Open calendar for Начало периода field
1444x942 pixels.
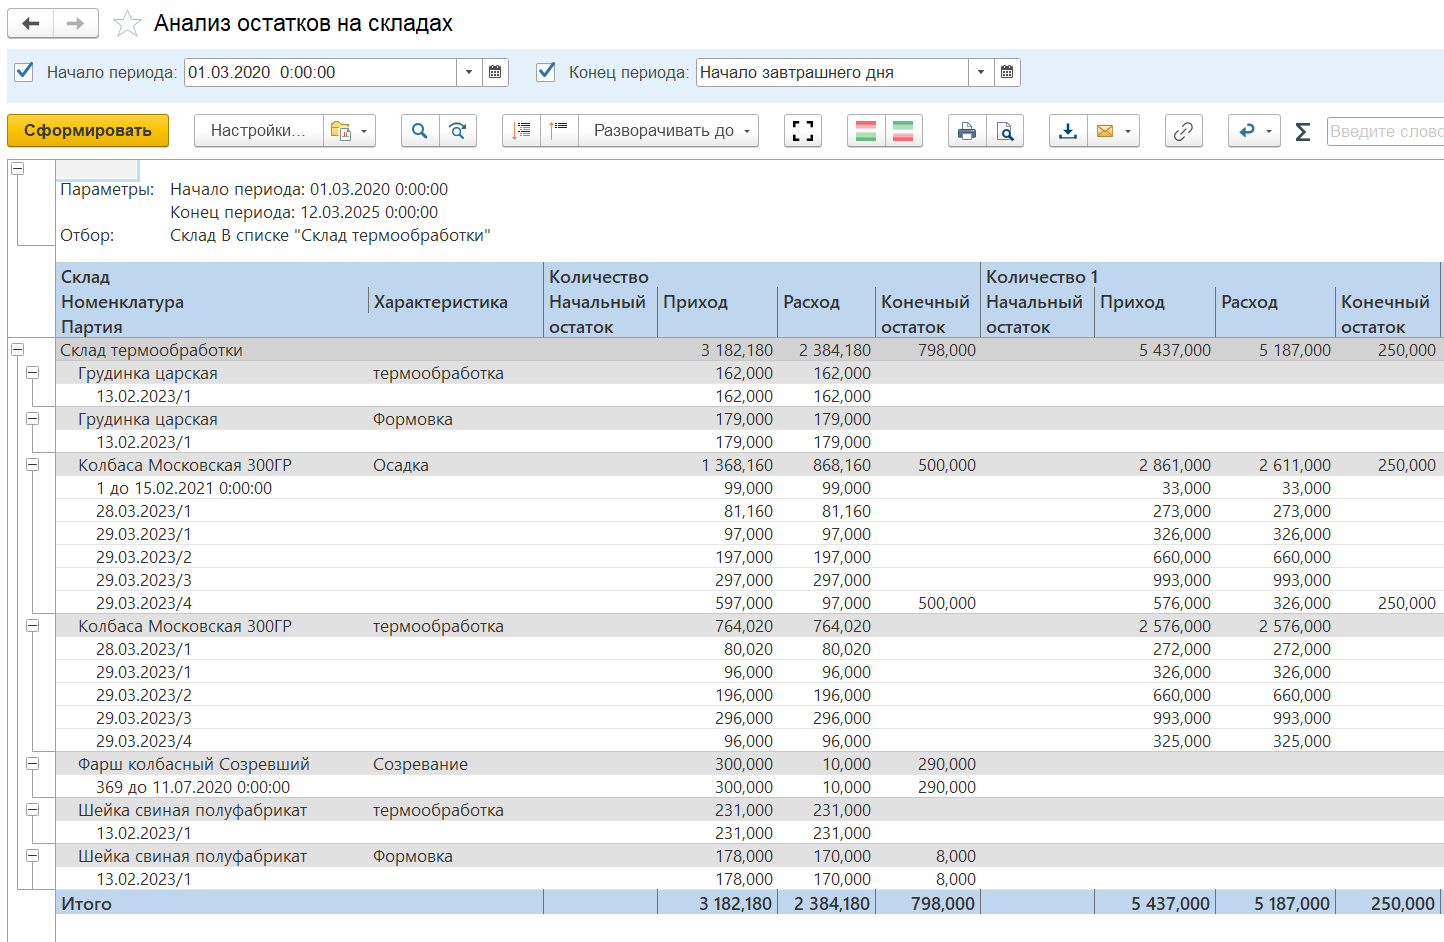(x=495, y=72)
